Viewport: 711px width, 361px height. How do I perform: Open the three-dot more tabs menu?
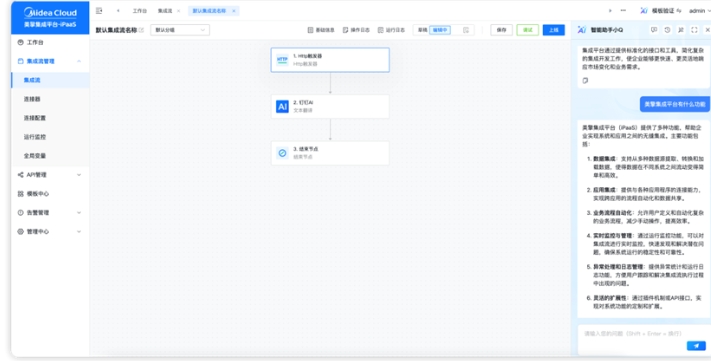(x=623, y=10)
